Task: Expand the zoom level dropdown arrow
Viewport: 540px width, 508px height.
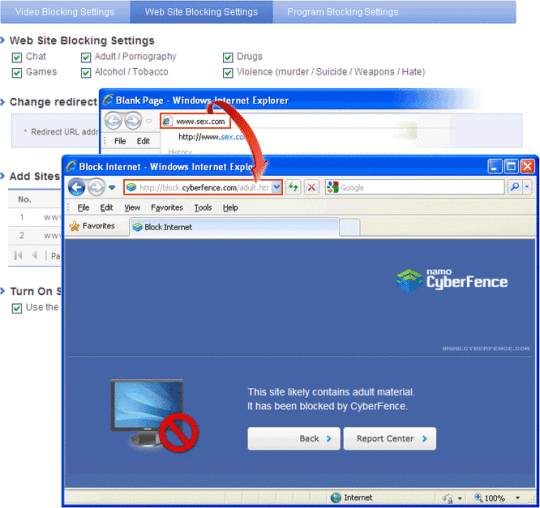Action: pos(518,498)
